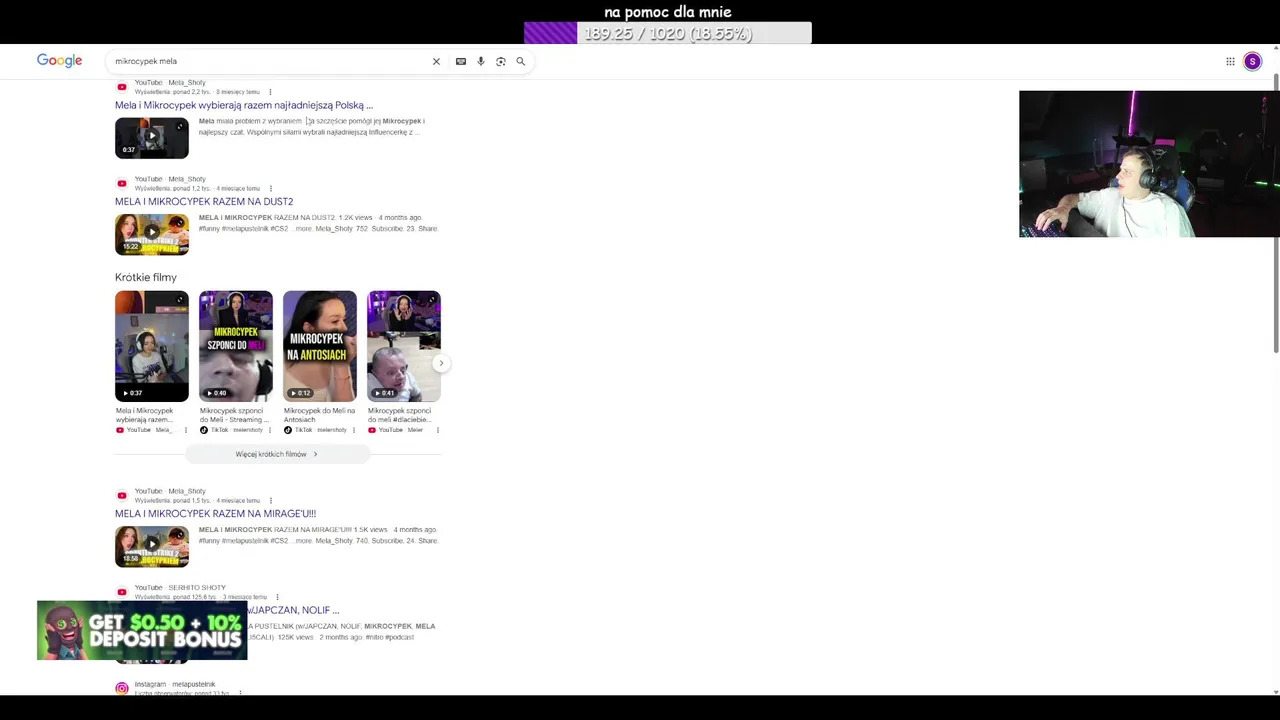
Task: Open the 0:40 'MIKROCYPEK SZPONCI DO MELI' short
Action: pos(236,346)
